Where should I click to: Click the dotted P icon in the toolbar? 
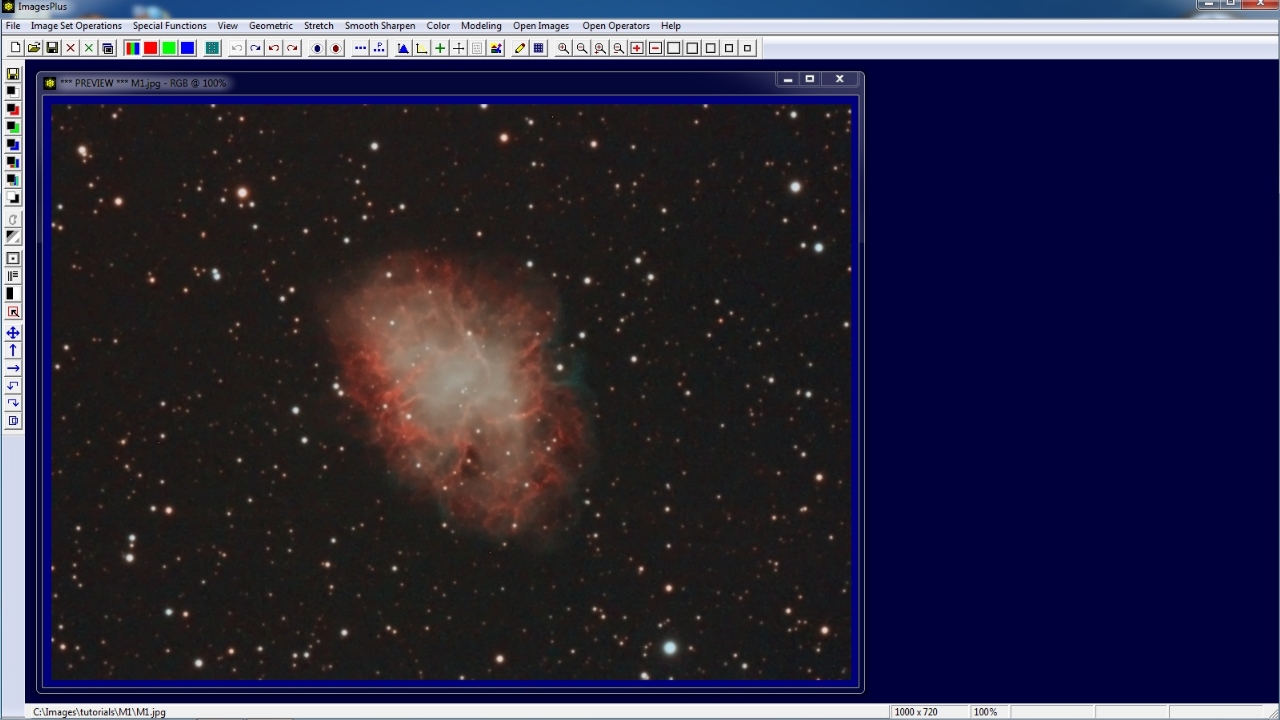pyautogui.click(x=379, y=48)
